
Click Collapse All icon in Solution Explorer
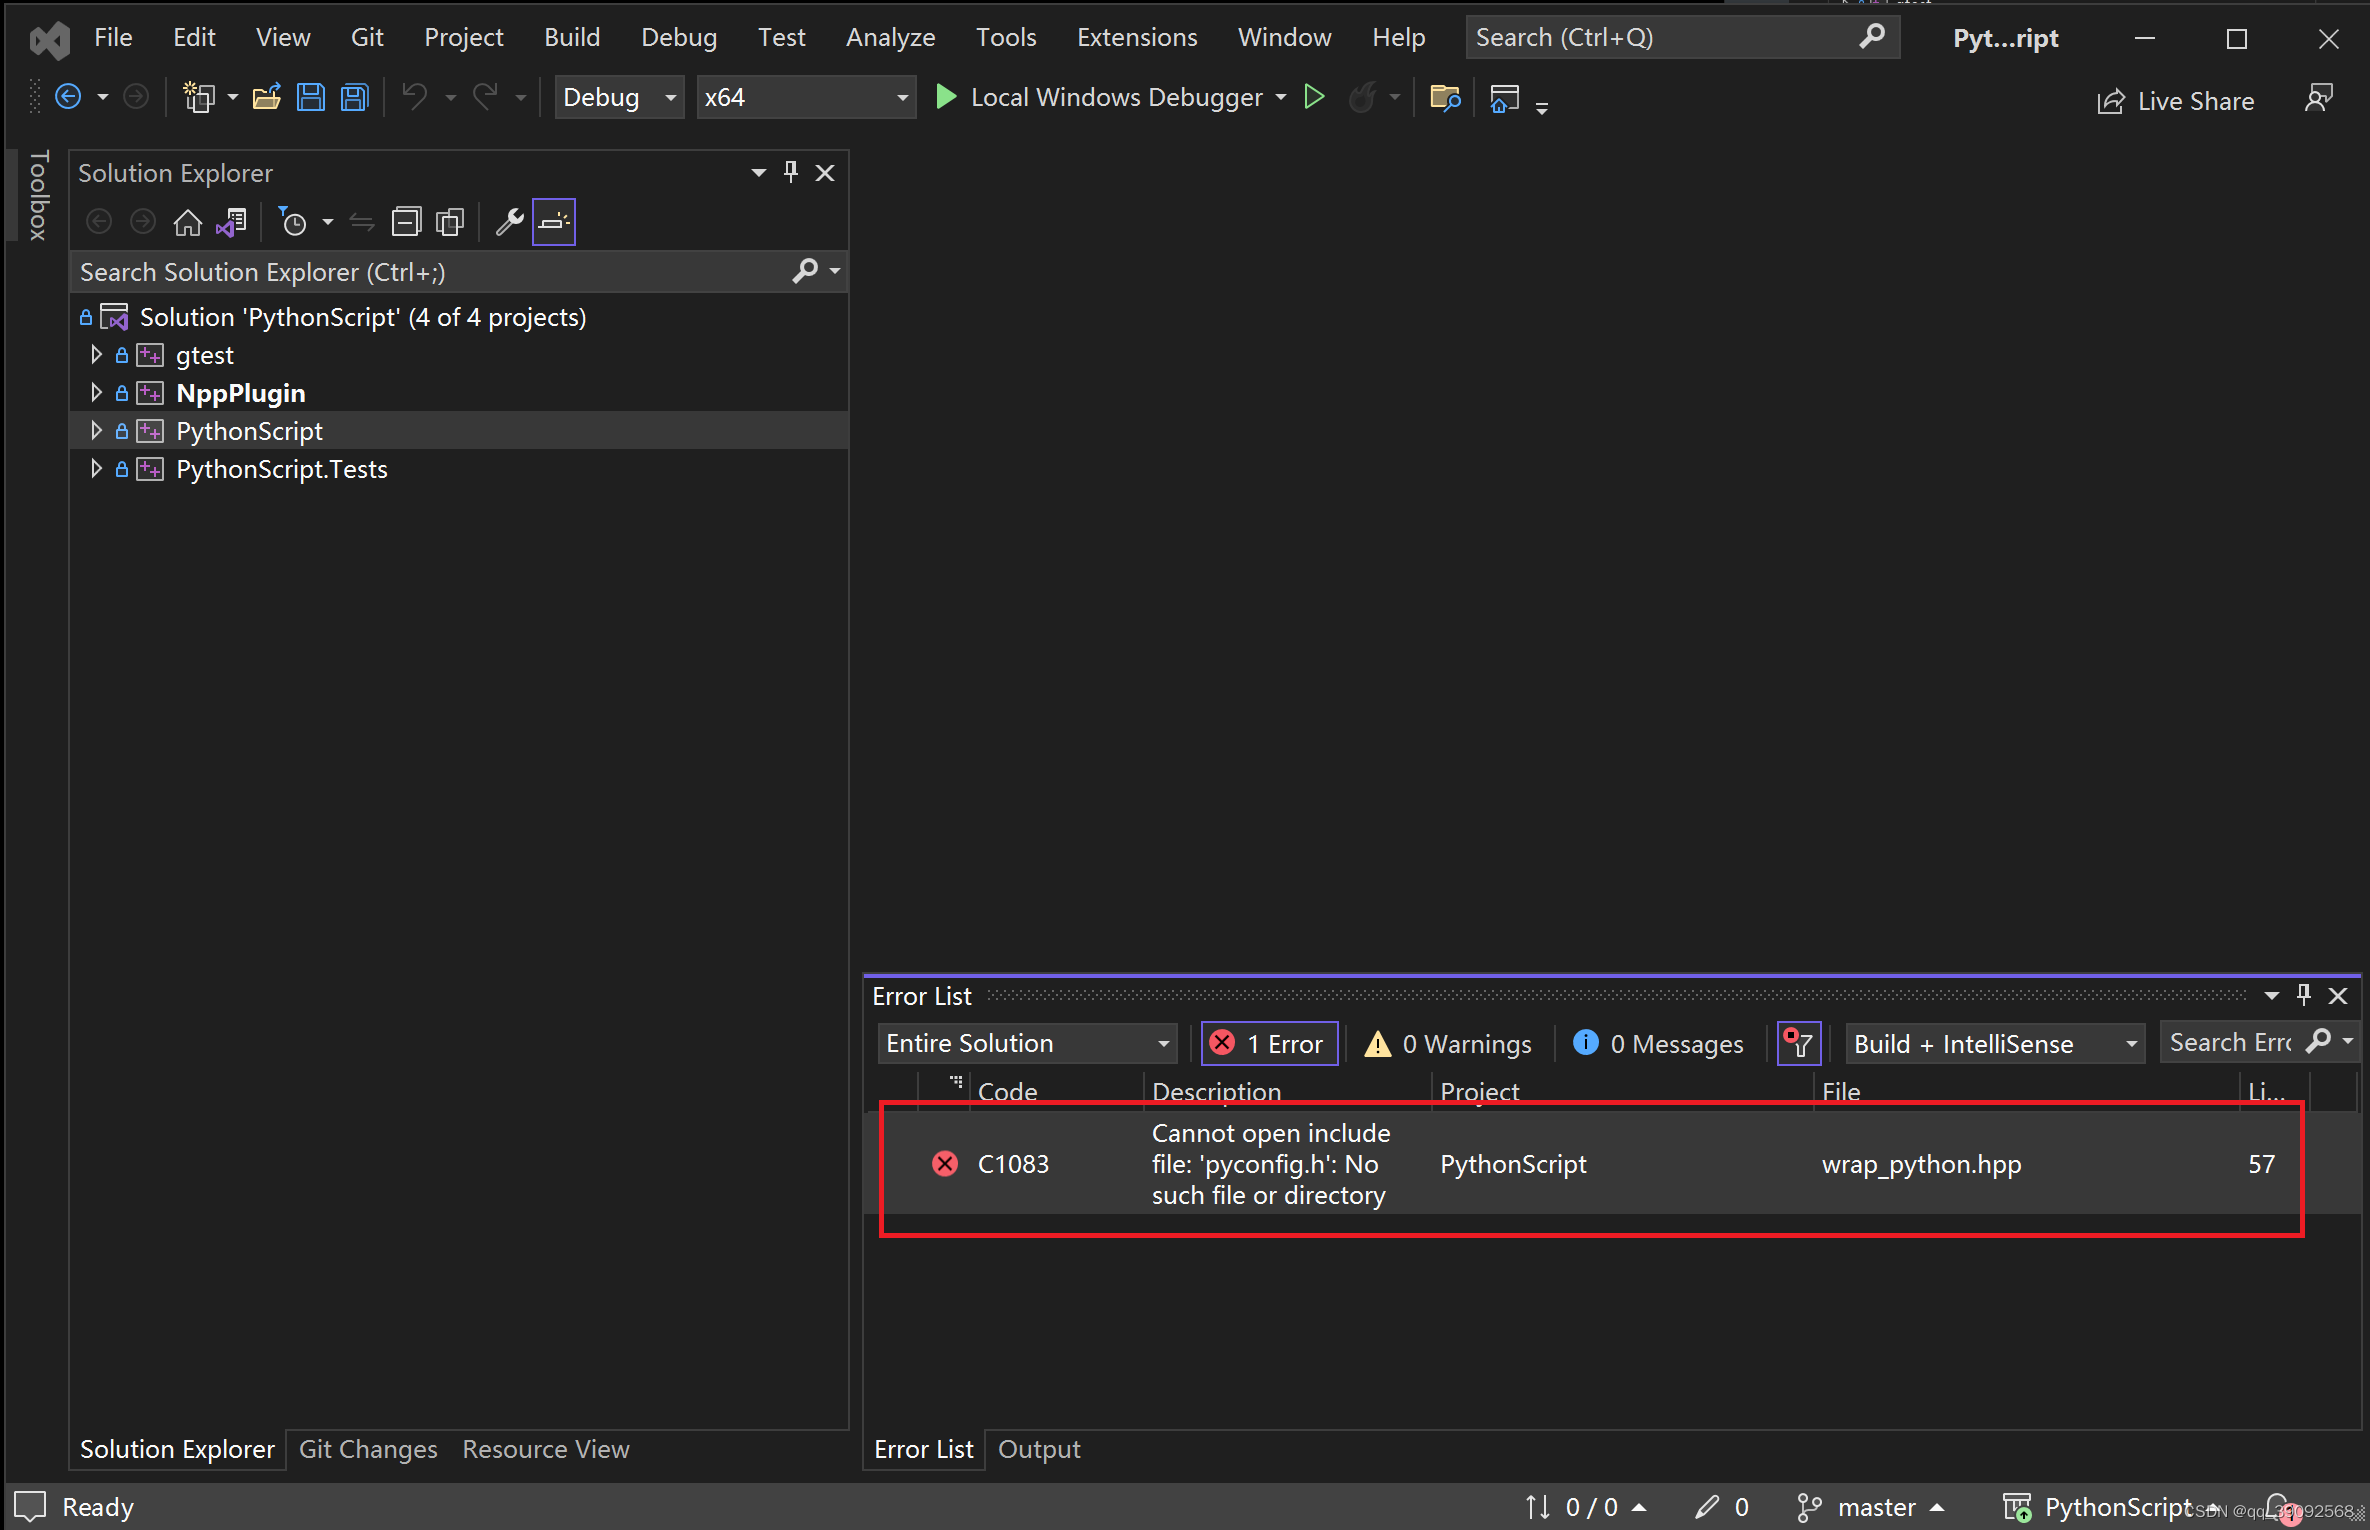point(406,222)
